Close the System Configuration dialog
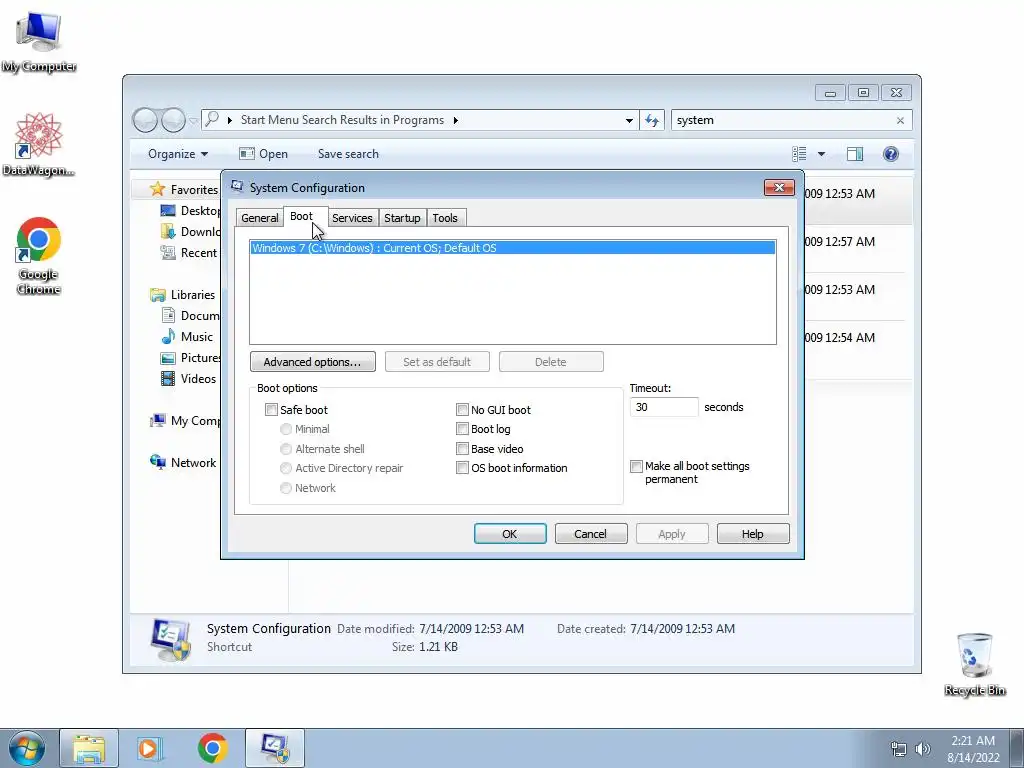The image size is (1024, 768). (x=779, y=187)
